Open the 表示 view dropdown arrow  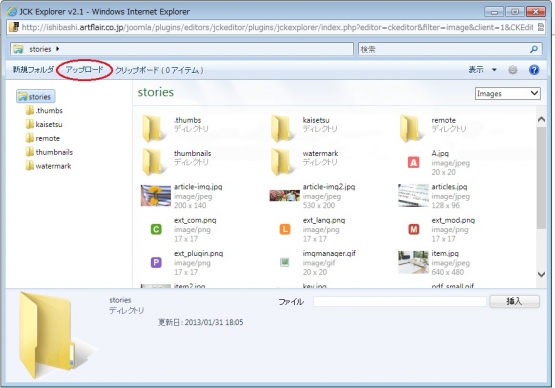click(494, 70)
